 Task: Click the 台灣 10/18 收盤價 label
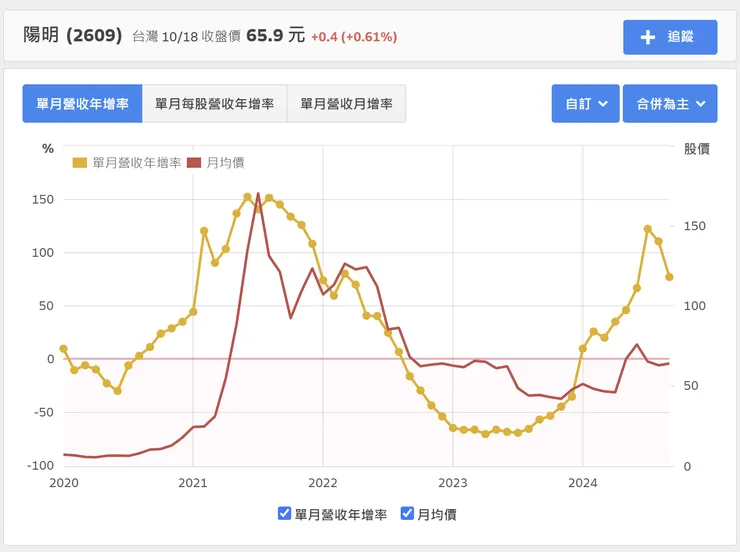point(186,36)
